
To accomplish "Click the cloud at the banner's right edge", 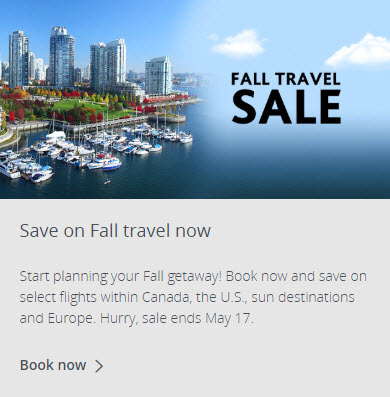I will point(360,51).
